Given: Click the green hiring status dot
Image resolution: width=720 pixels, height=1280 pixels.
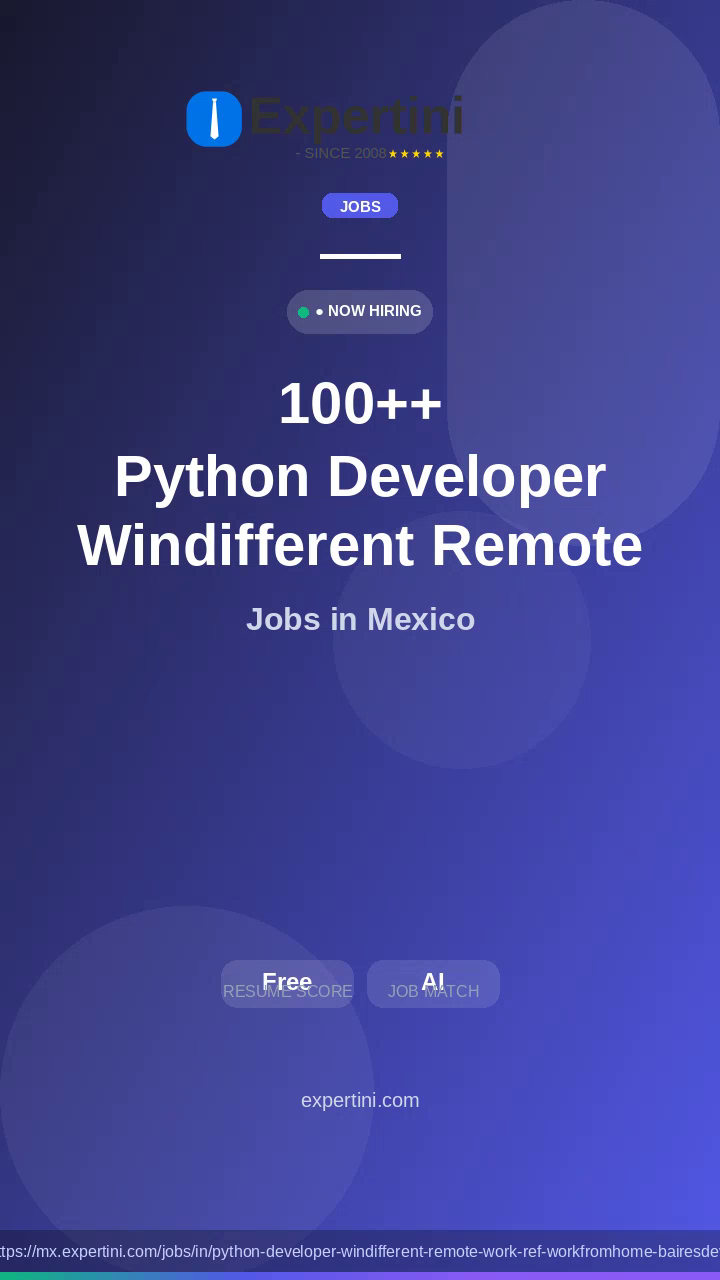Looking at the screenshot, I should click(303, 312).
